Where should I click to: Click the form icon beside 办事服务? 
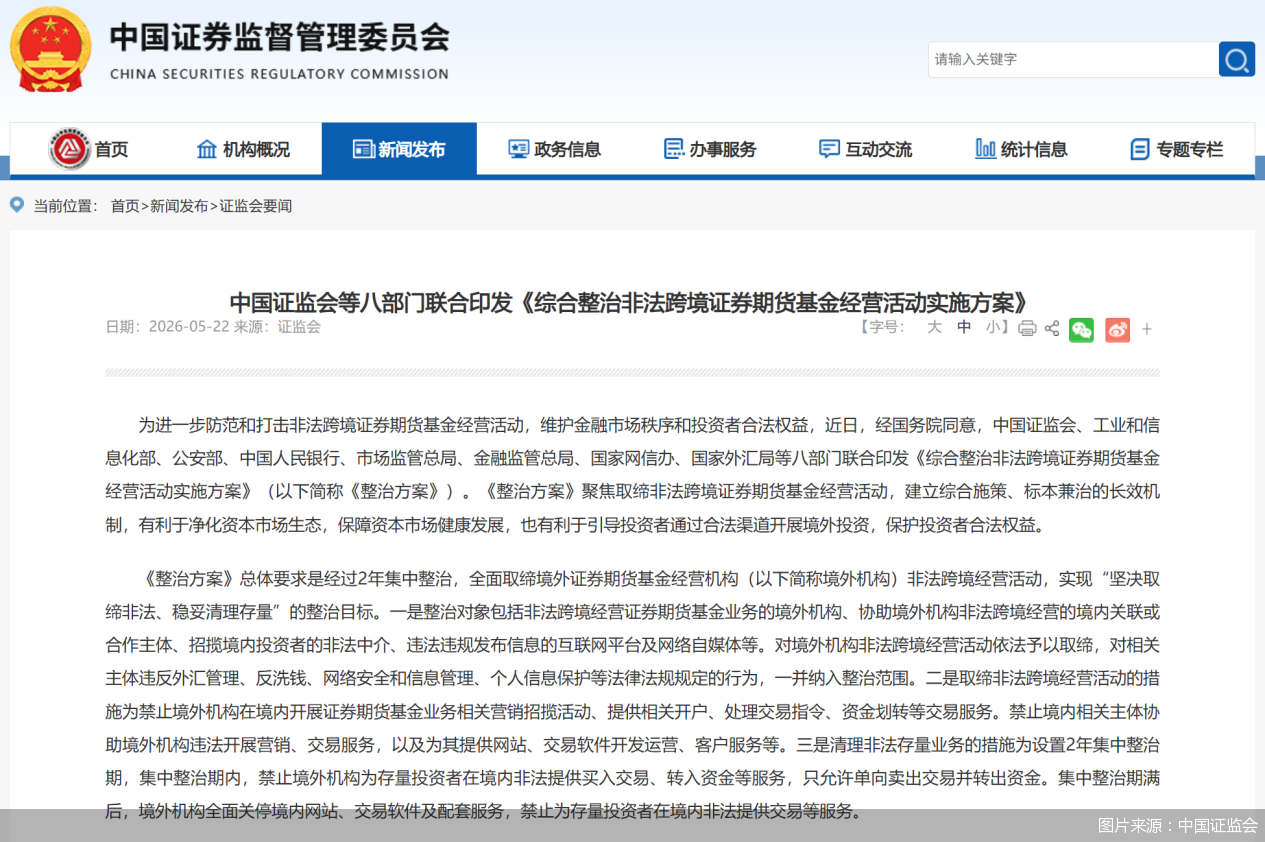point(674,149)
